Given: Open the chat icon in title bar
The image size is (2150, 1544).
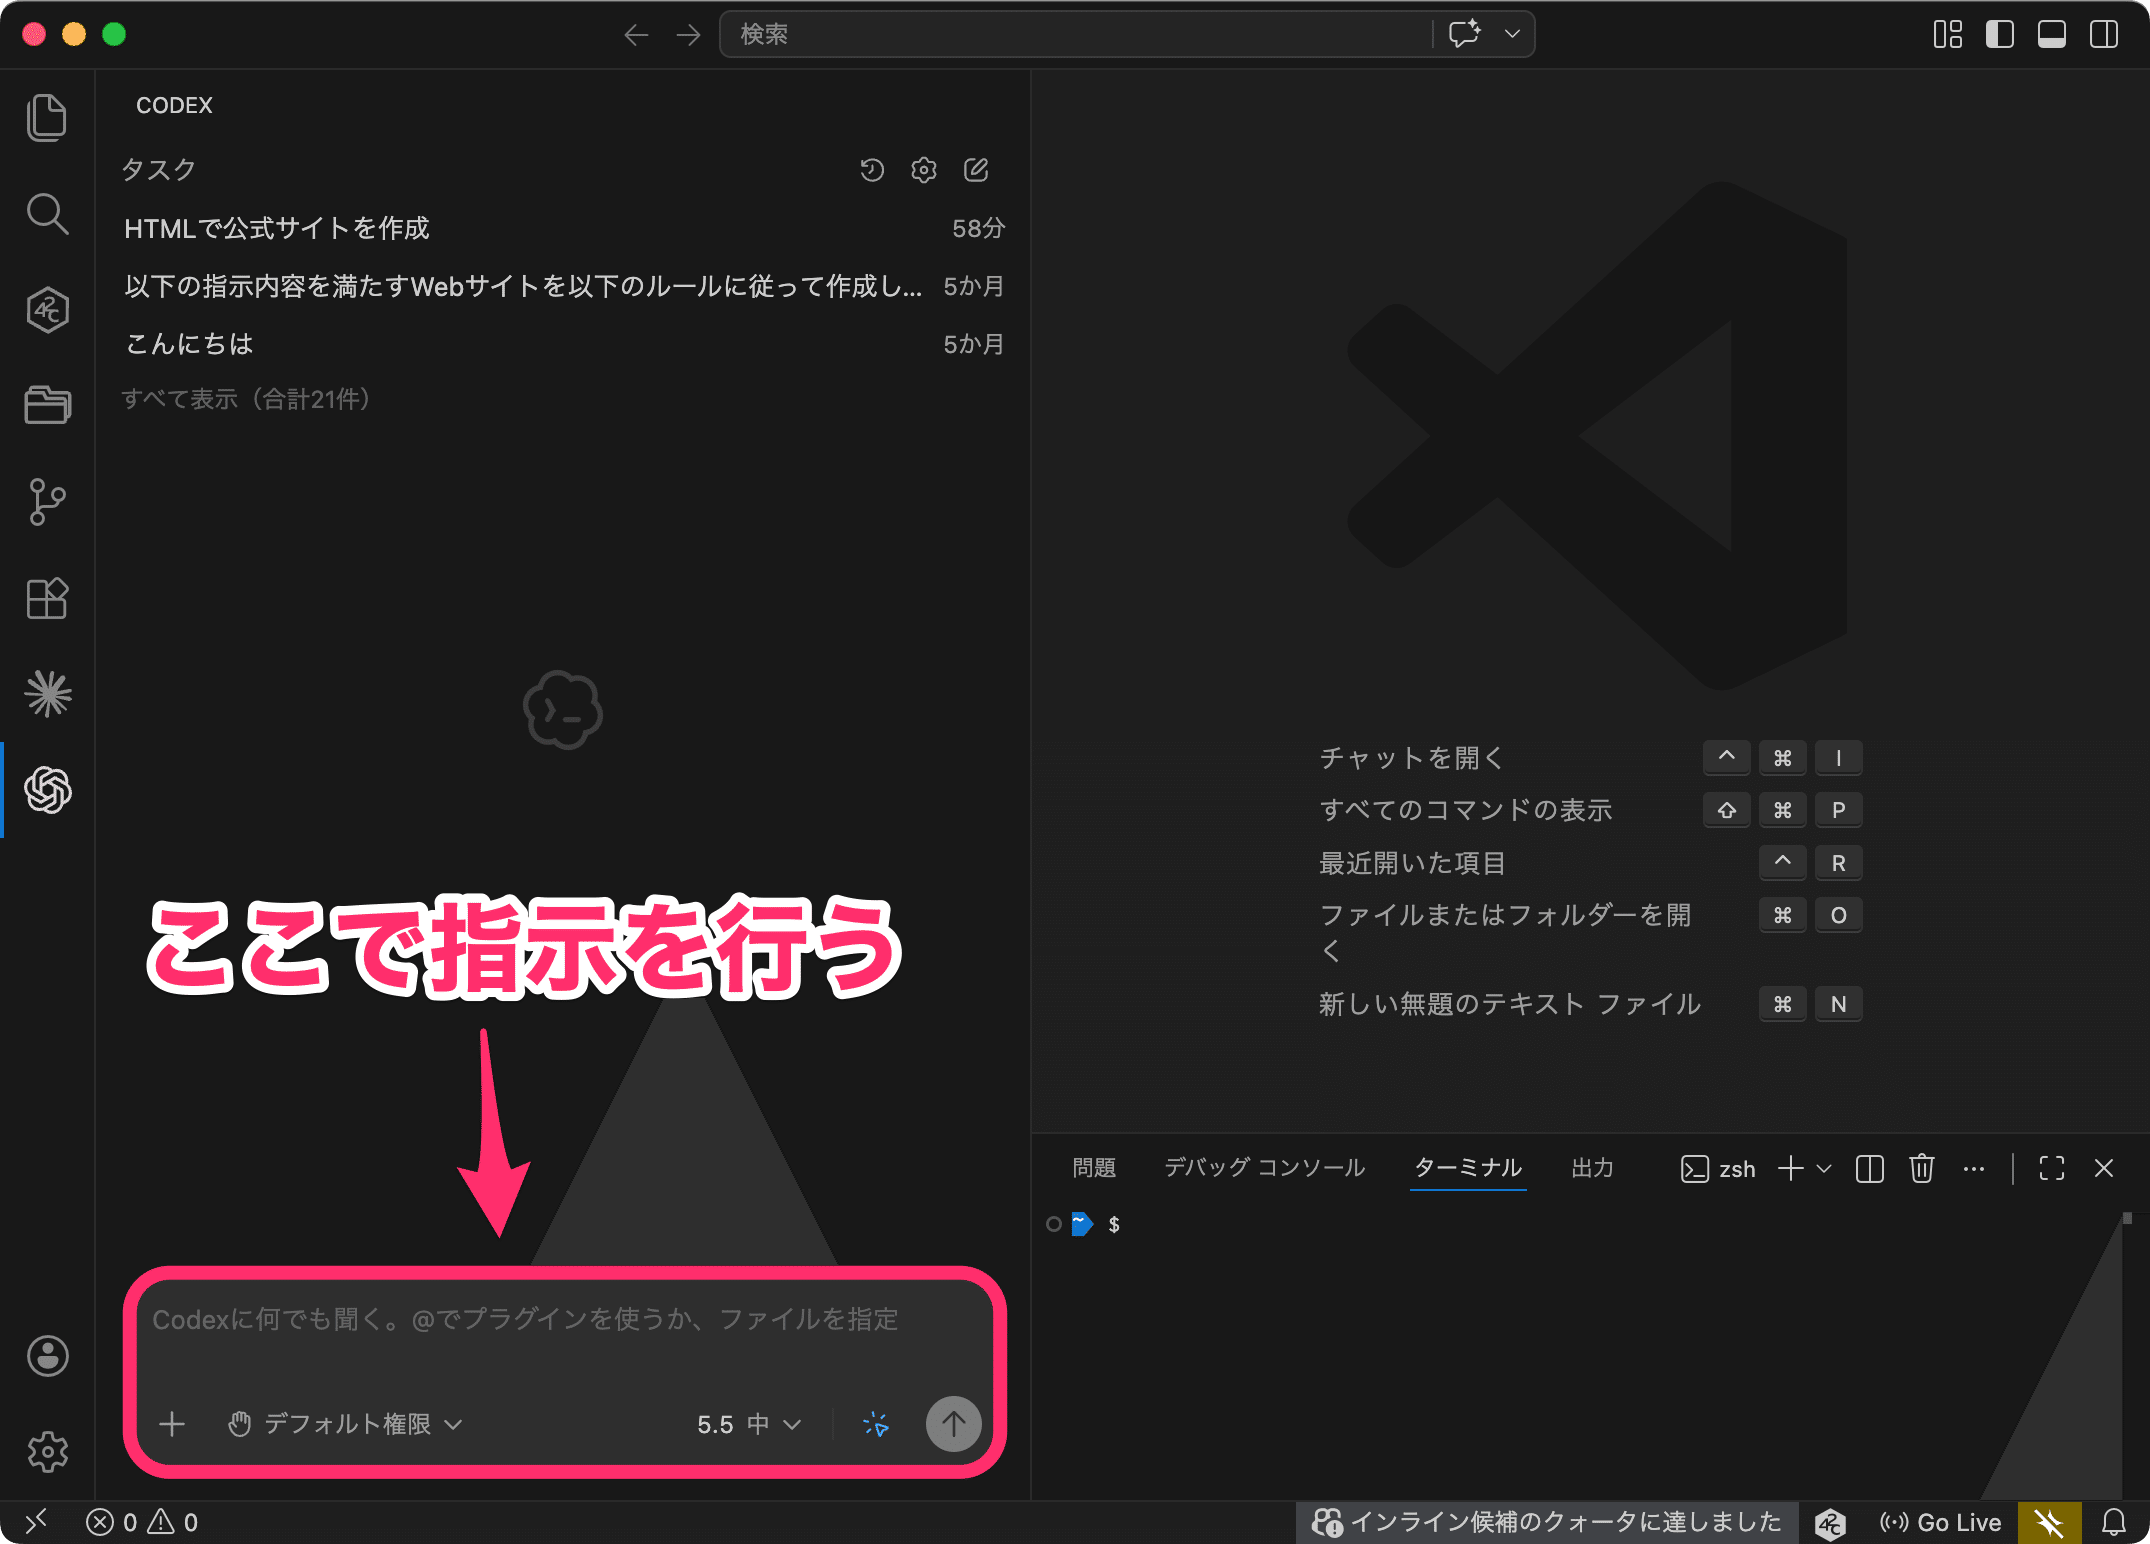Looking at the screenshot, I should pyautogui.click(x=1465, y=34).
